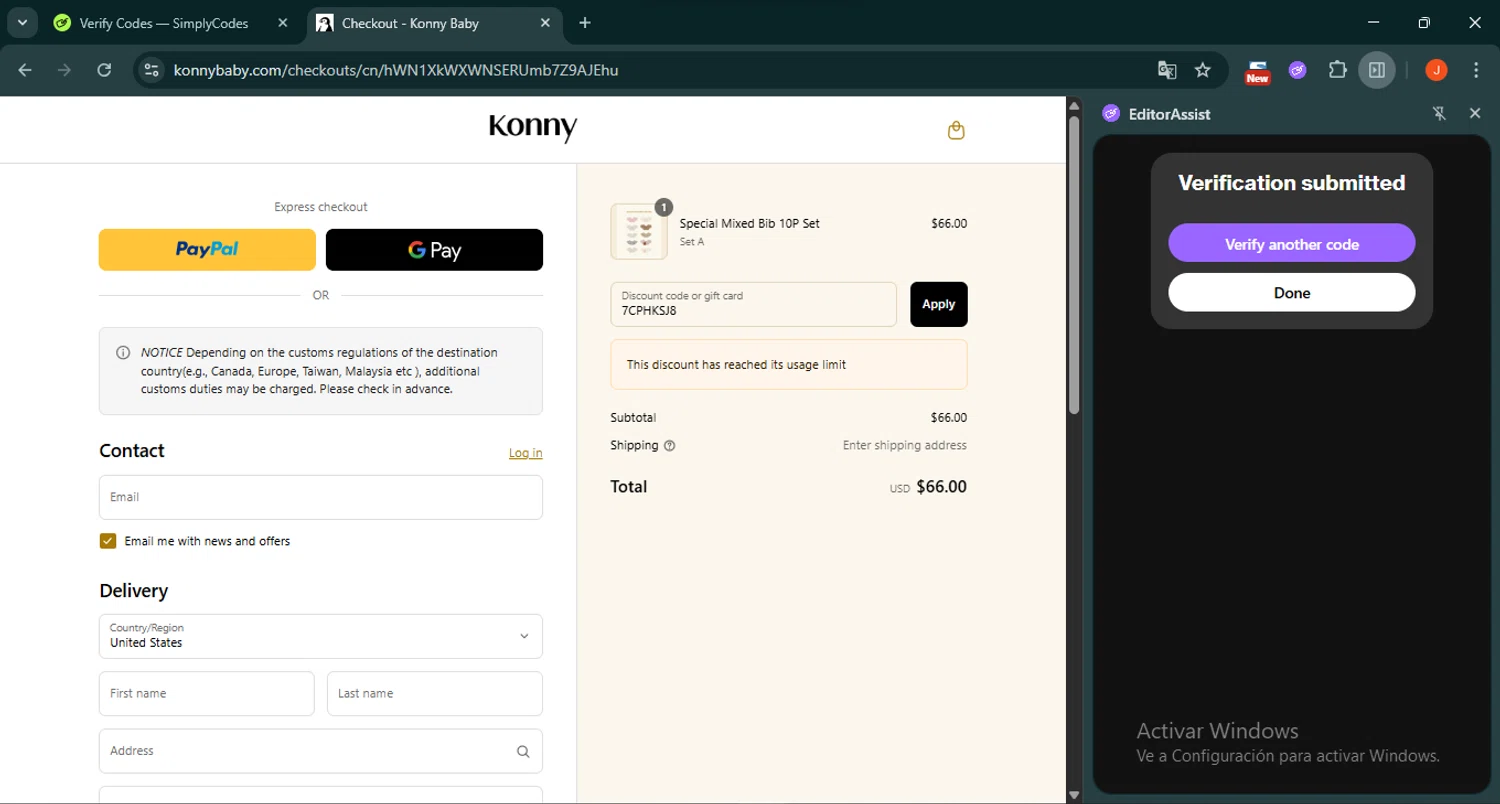Image resolution: width=1500 pixels, height=804 pixels.
Task: Click the Express checkout label
Action: coord(321,207)
